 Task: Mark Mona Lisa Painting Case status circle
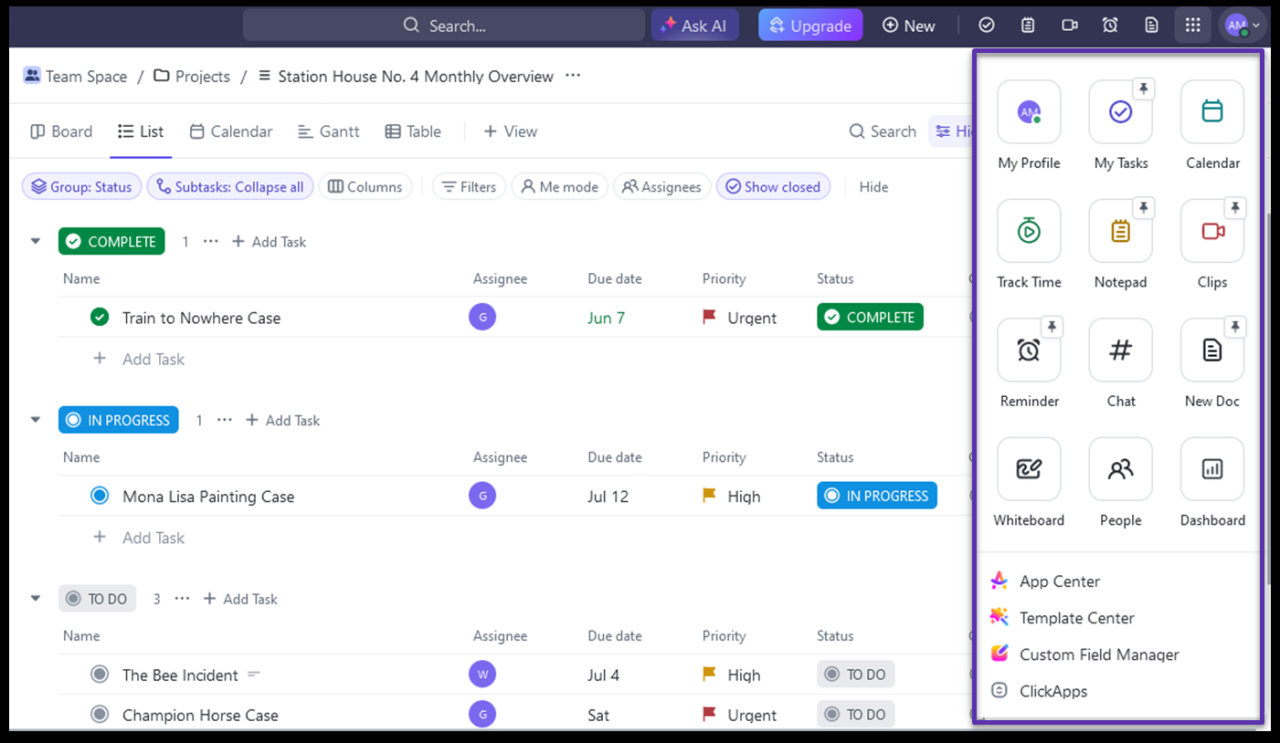point(99,496)
